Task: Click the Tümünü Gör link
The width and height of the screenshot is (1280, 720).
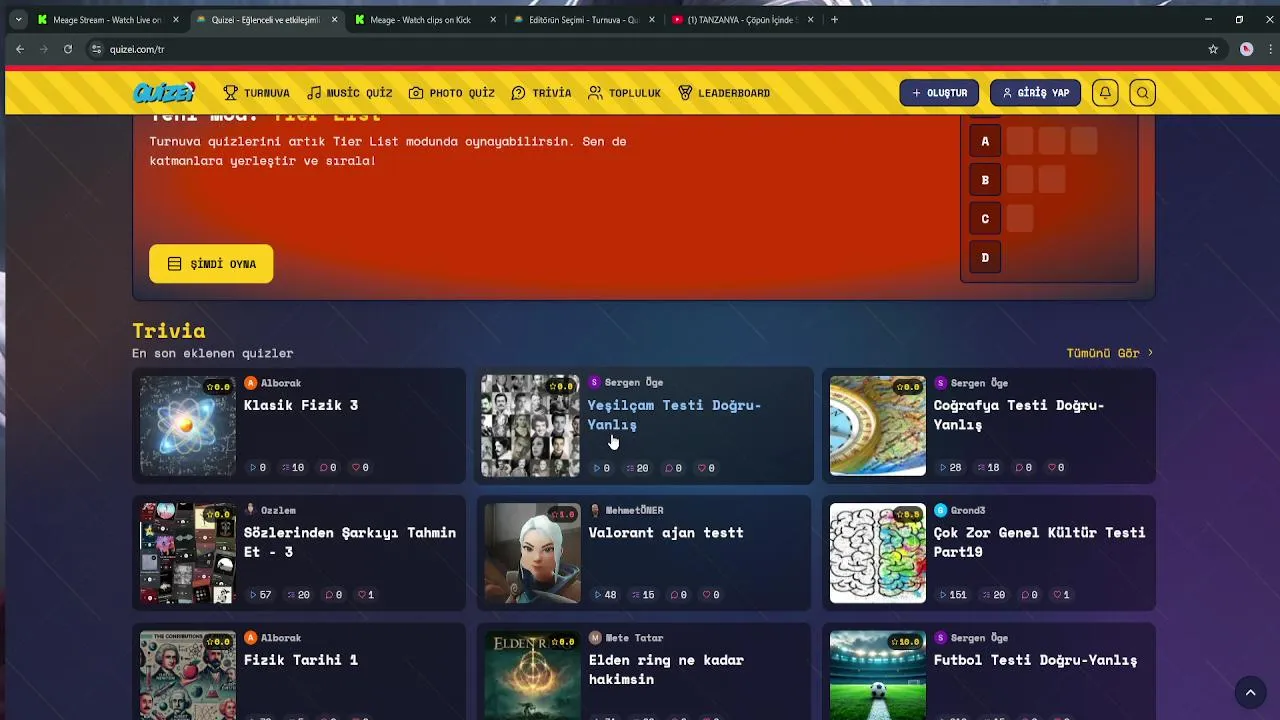Action: tap(1110, 353)
